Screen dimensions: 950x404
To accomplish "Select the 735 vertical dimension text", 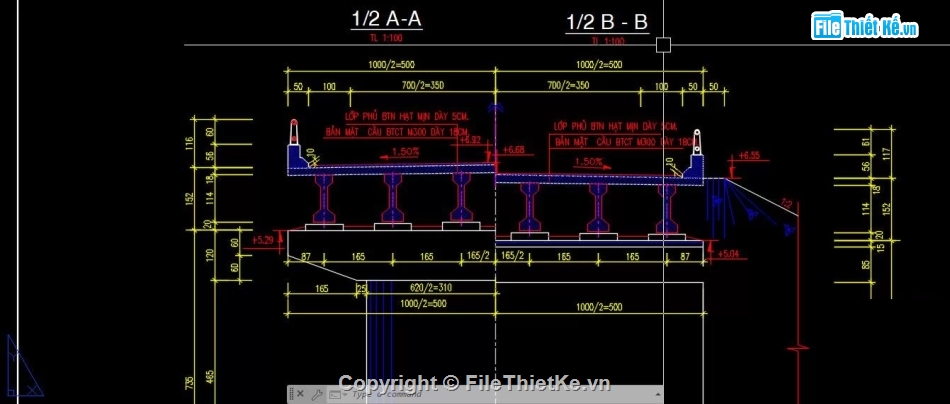I will click(190, 383).
